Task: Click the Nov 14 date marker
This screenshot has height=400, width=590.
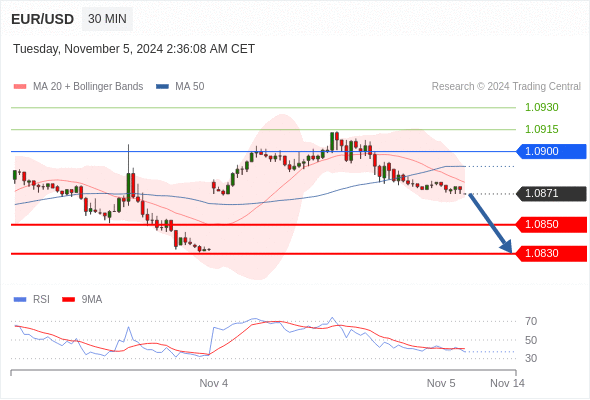Action: (x=507, y=383)
